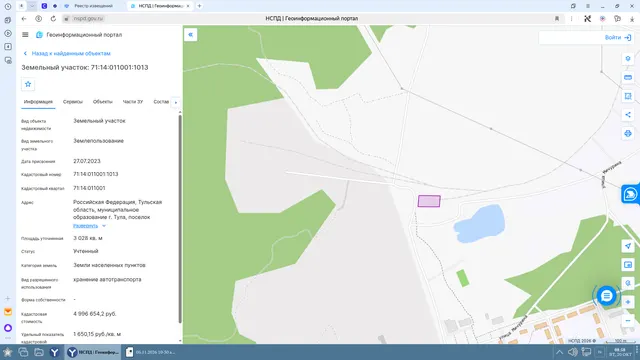The image size is (640, 360).
Task: Open a new browser tab
Action: 200,6
